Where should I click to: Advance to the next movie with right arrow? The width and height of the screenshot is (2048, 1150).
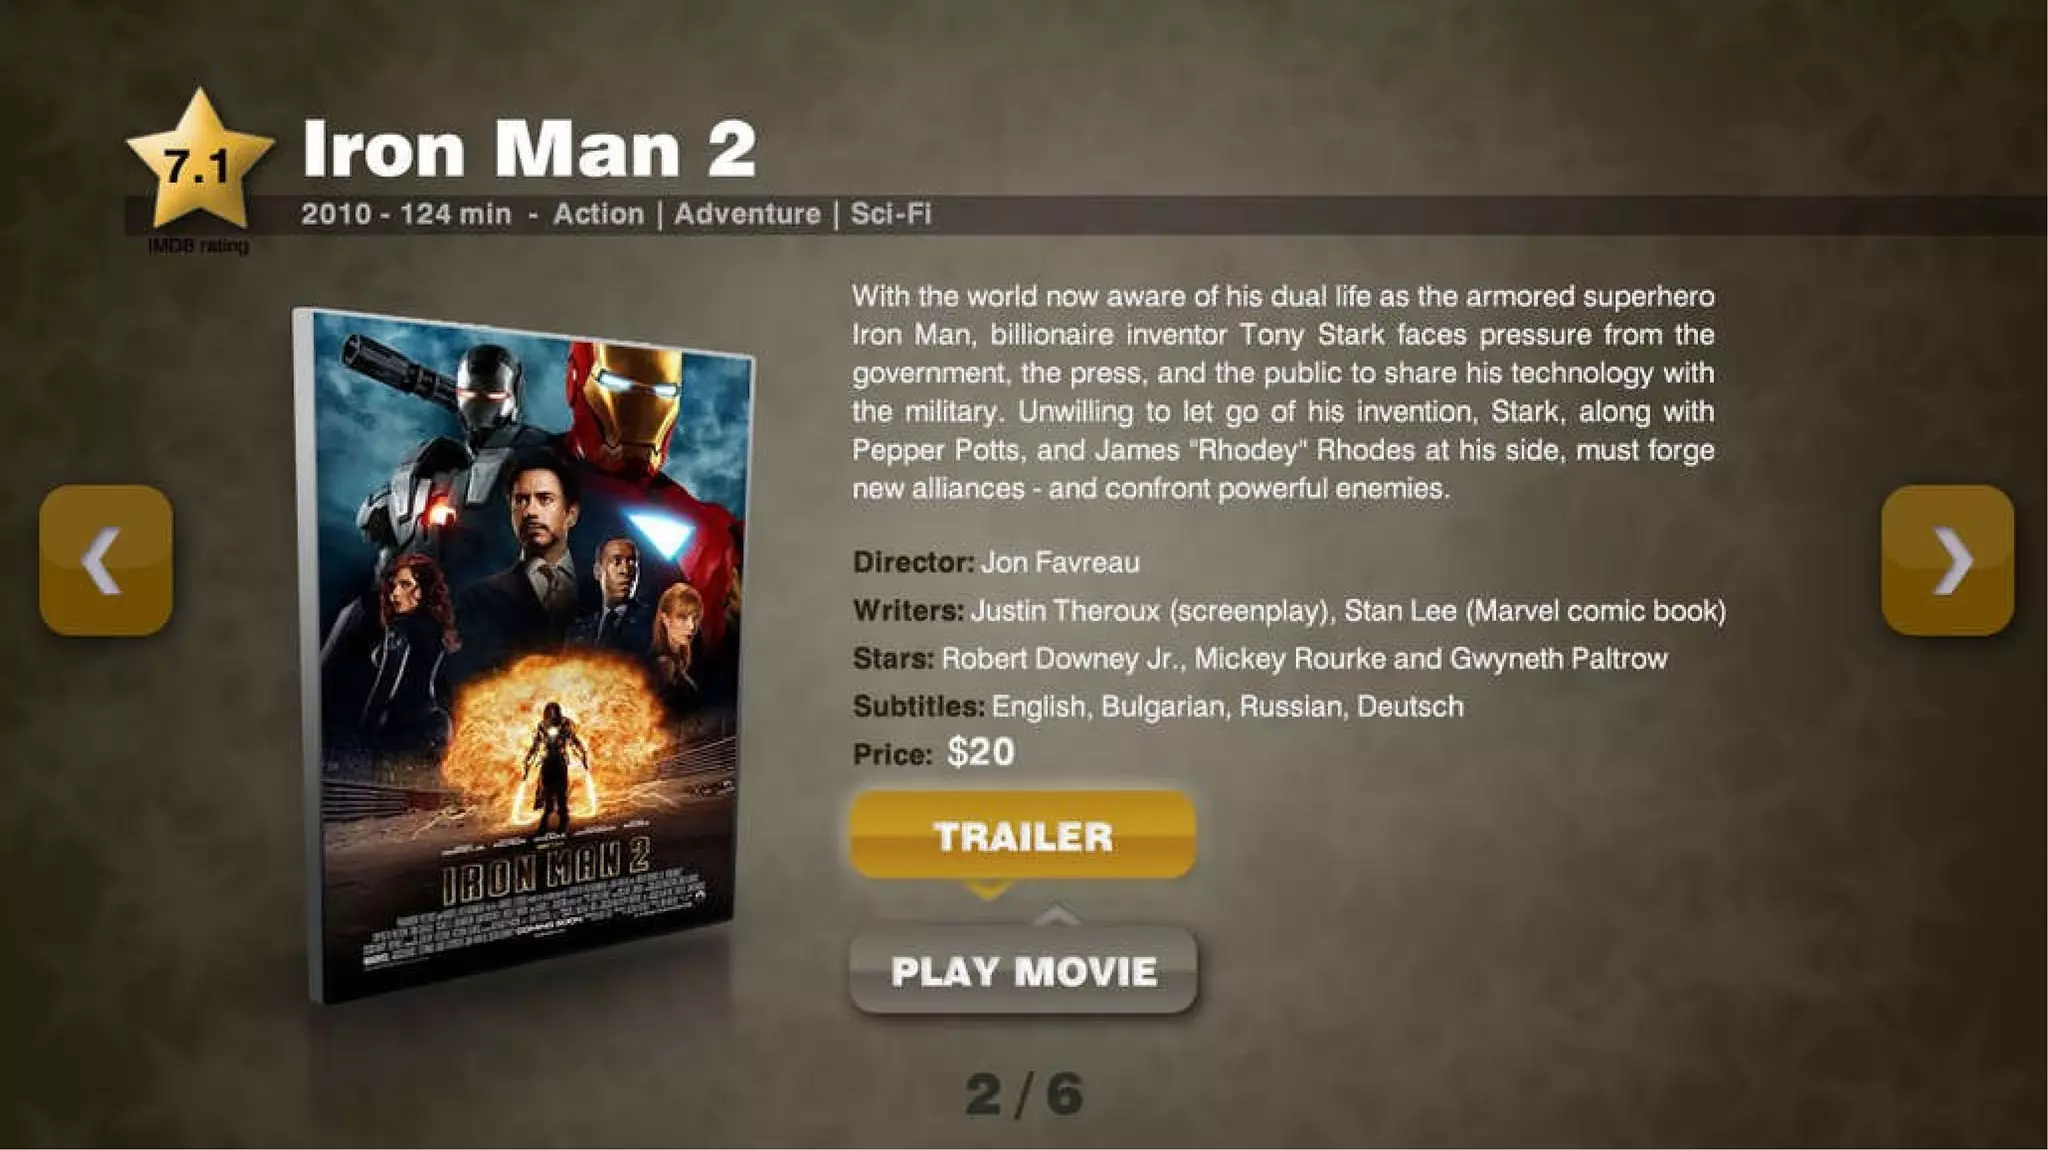click(1947, 560)
